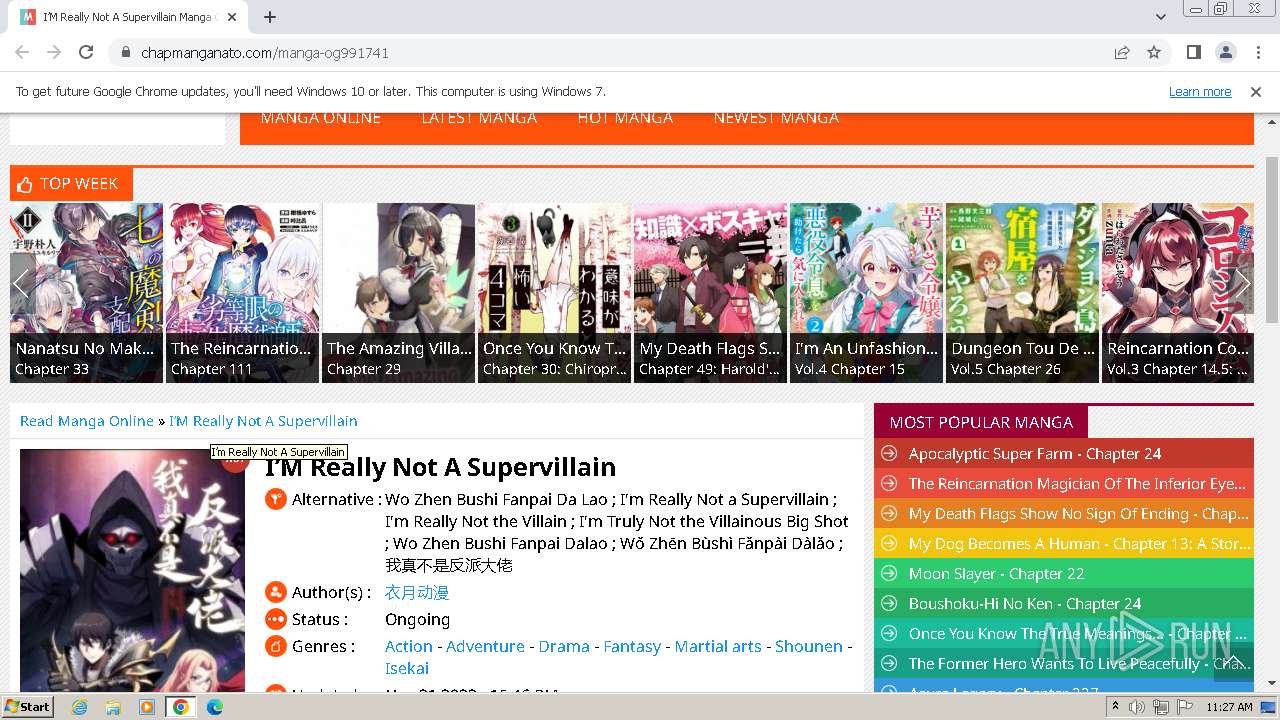Screen dimensions: 1280x720
Task: Show hidden system tray icons
Action: point(1115,707)
